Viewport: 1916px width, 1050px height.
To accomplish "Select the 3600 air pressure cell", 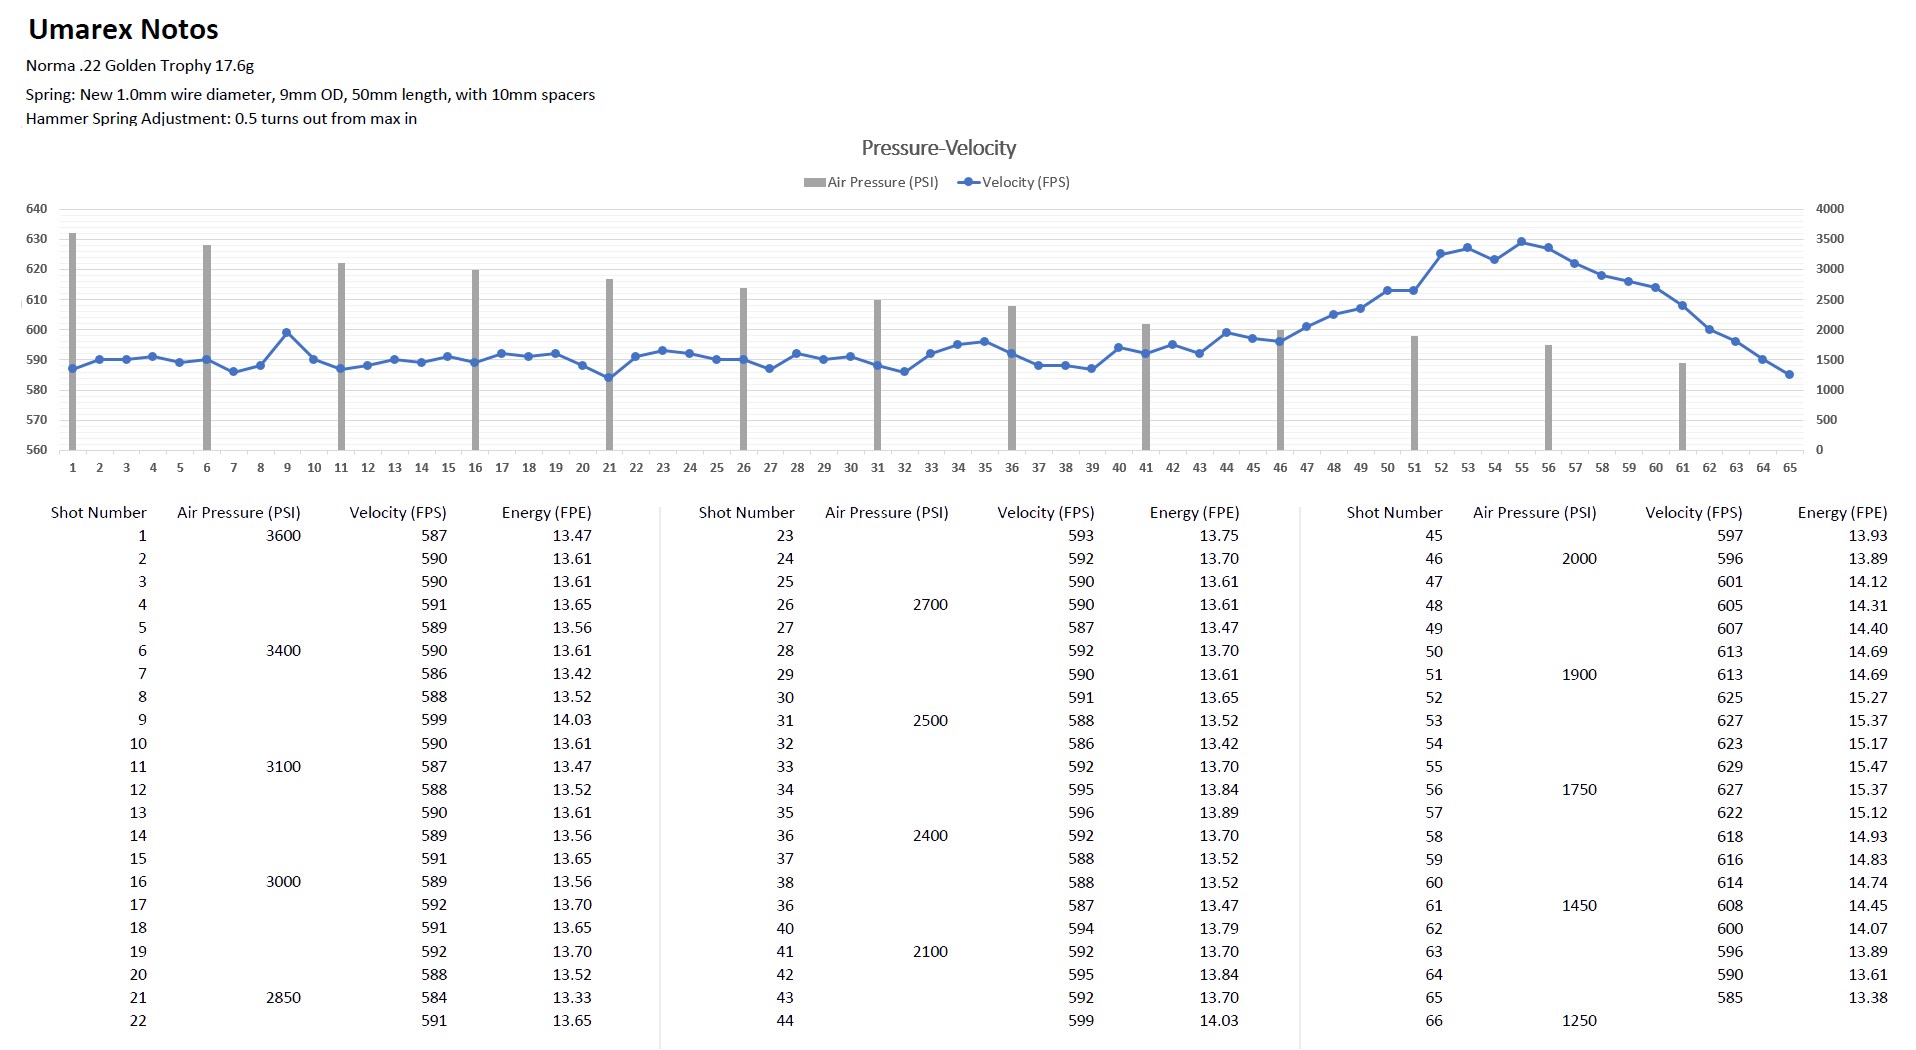I will pyautogui.click(x=283, y=536).
